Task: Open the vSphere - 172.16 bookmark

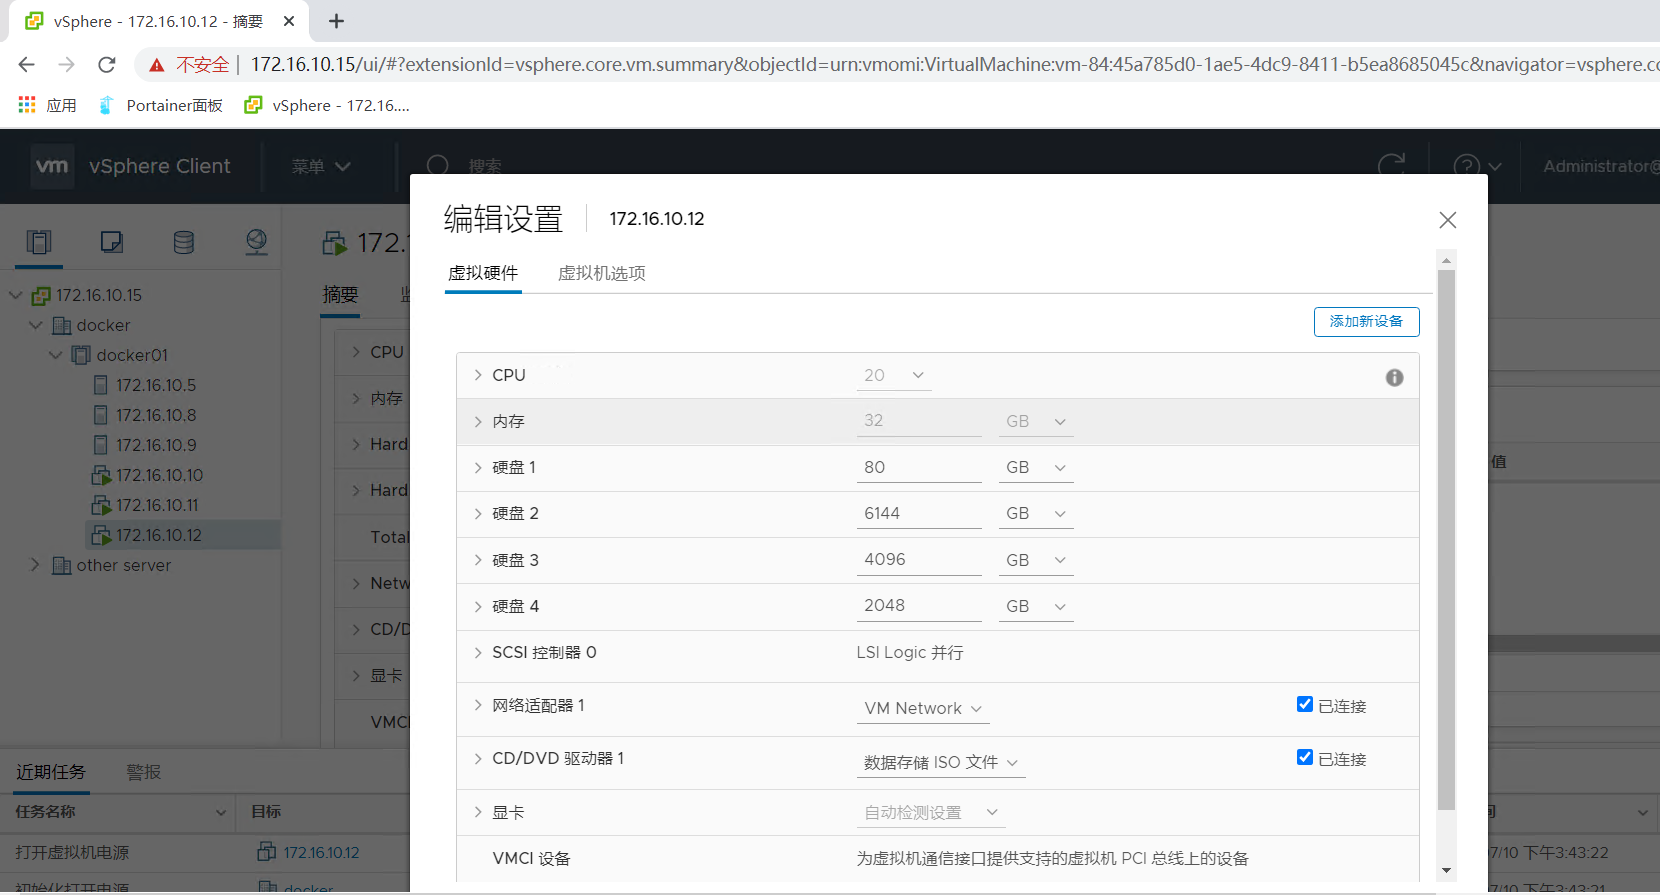Action: pyautogui.click(x=327, y=105)
